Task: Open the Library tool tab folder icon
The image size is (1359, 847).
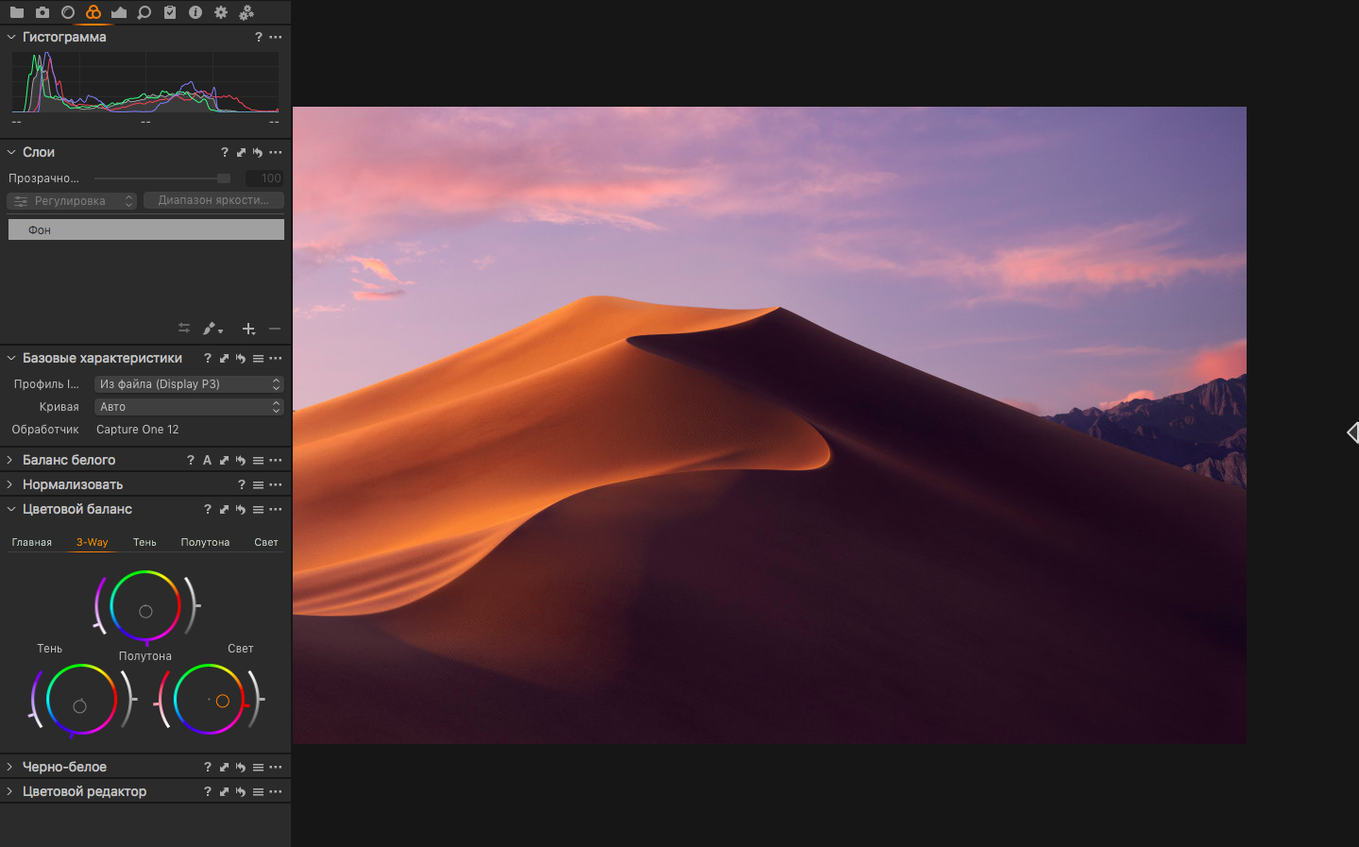Action: (17, 12)
